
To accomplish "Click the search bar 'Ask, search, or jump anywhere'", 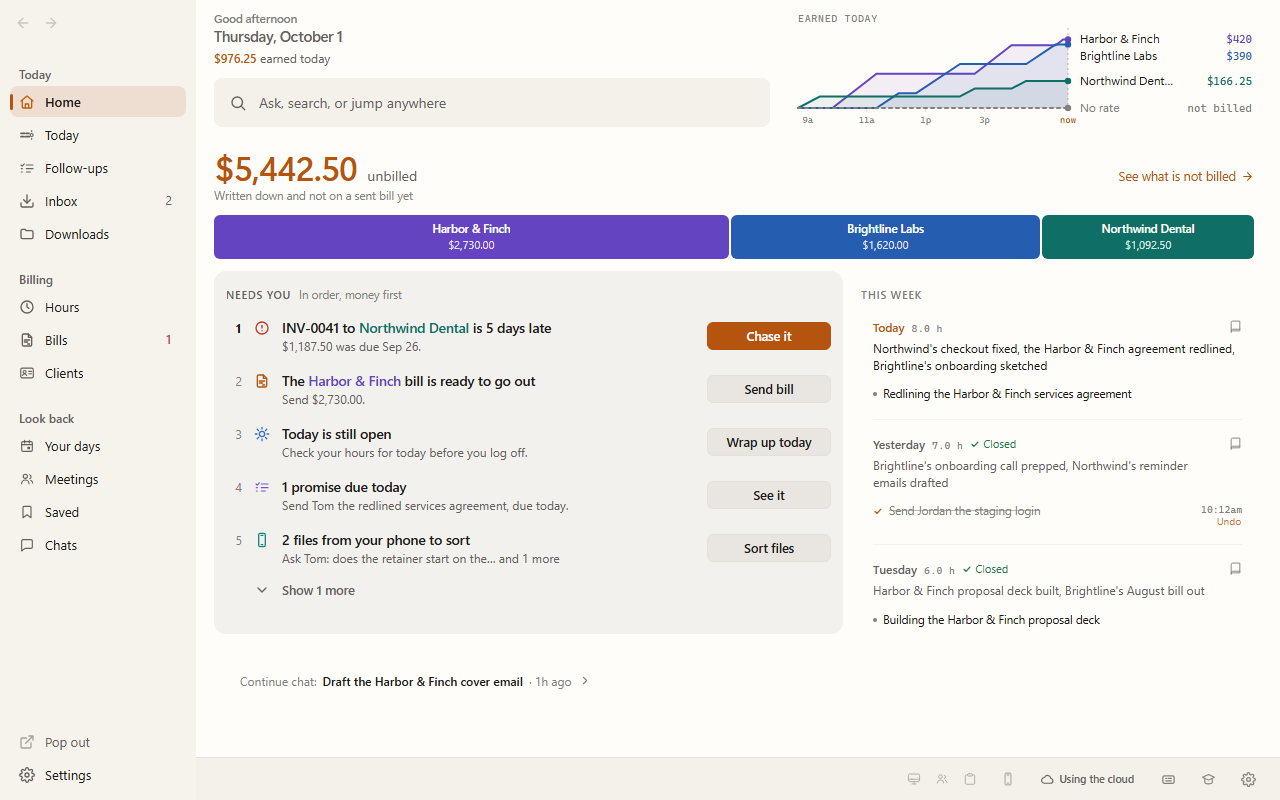I will (x=492, y=103).
